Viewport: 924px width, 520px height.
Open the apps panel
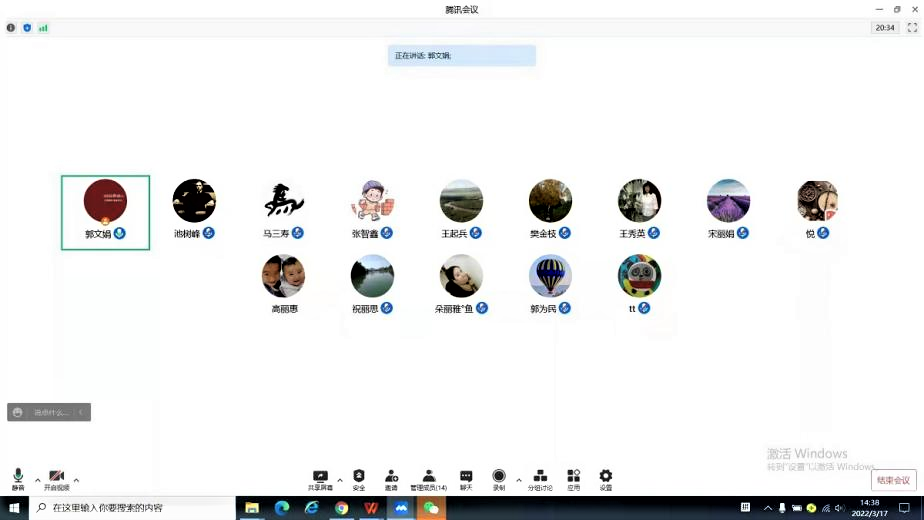(x=573, y=478)
